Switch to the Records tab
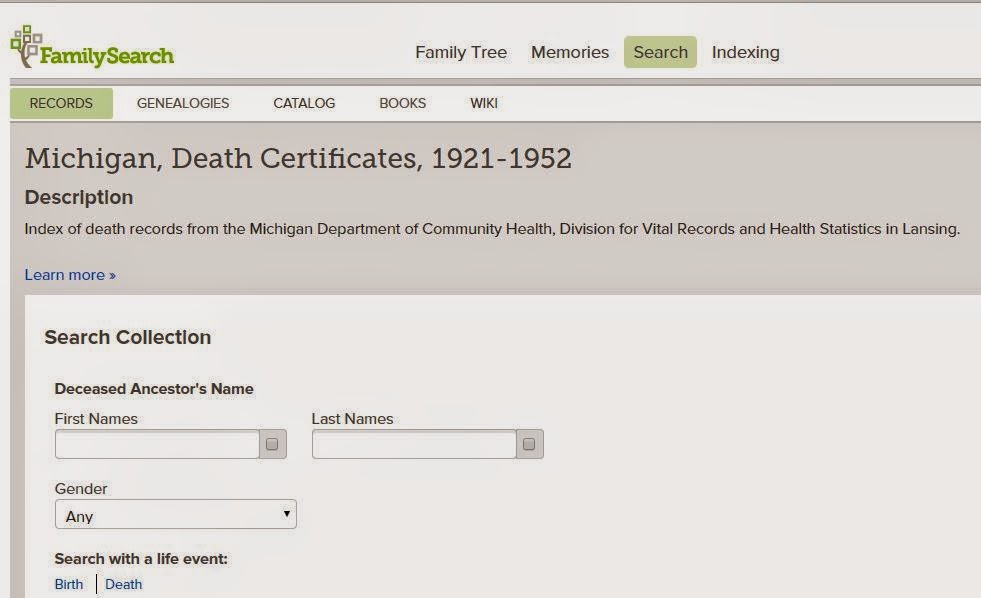Screen dimensions: 981x598 point(61,103)
